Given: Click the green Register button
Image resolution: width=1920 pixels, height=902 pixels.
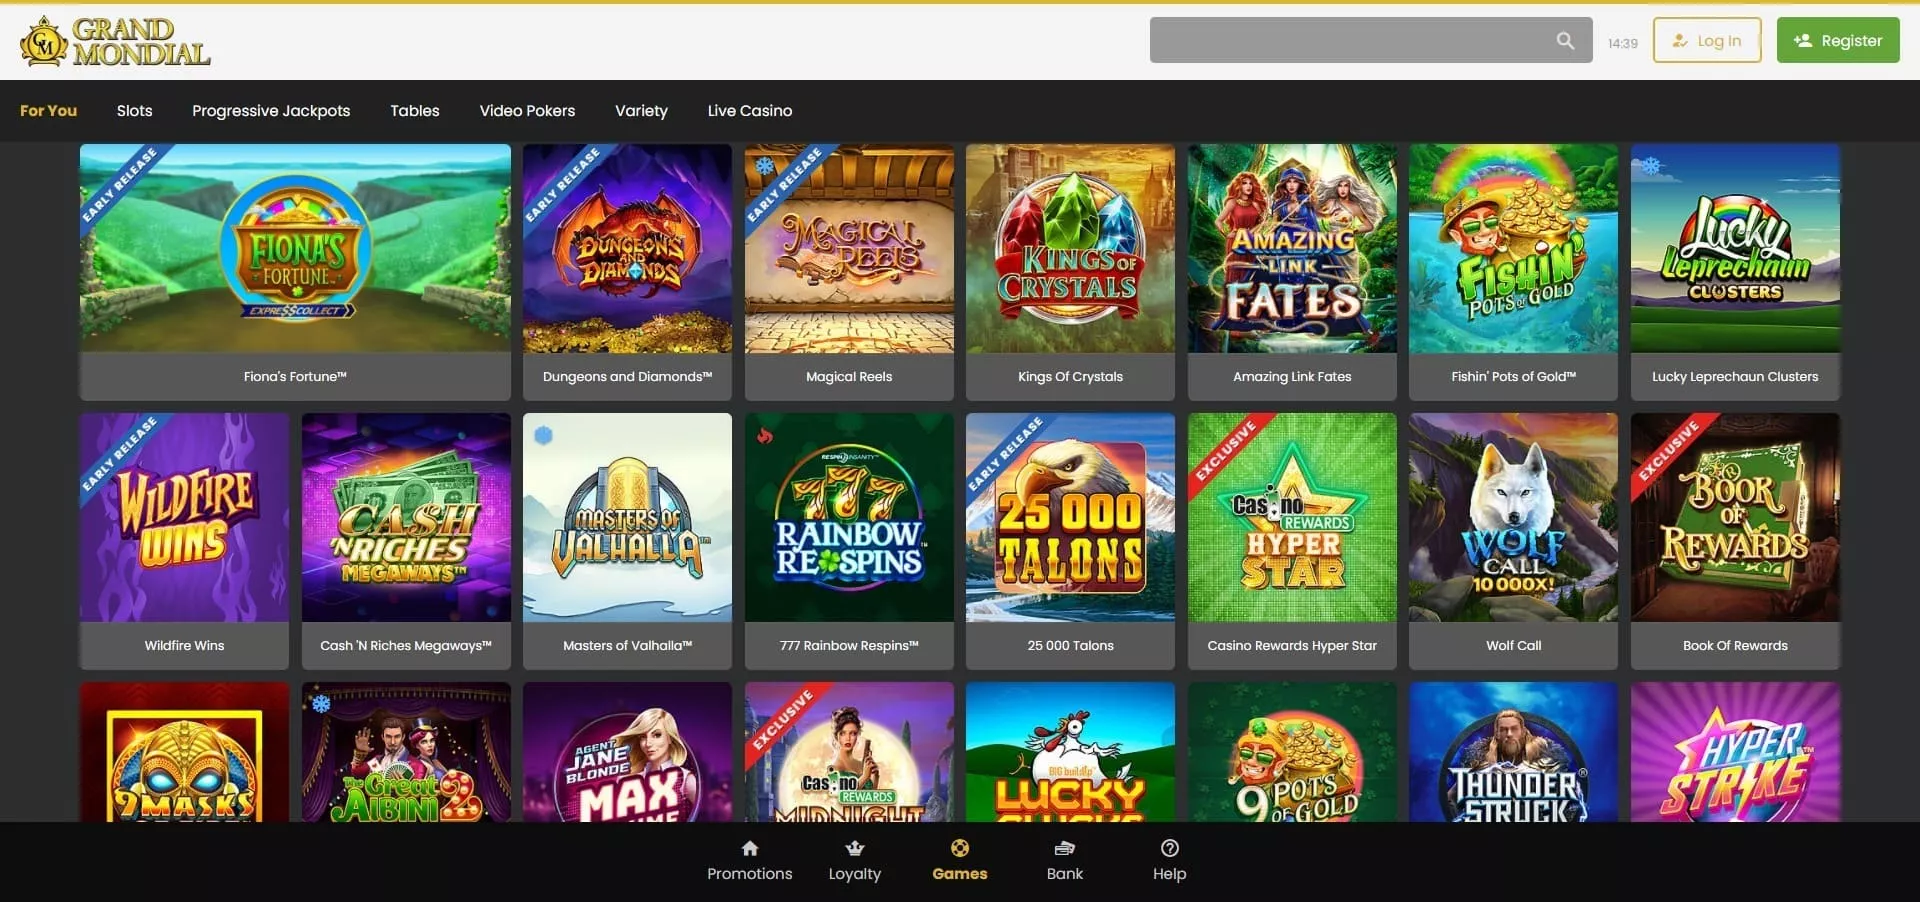Looking at the screenshot, I should pyautogui.click(x=1838, y=40).
